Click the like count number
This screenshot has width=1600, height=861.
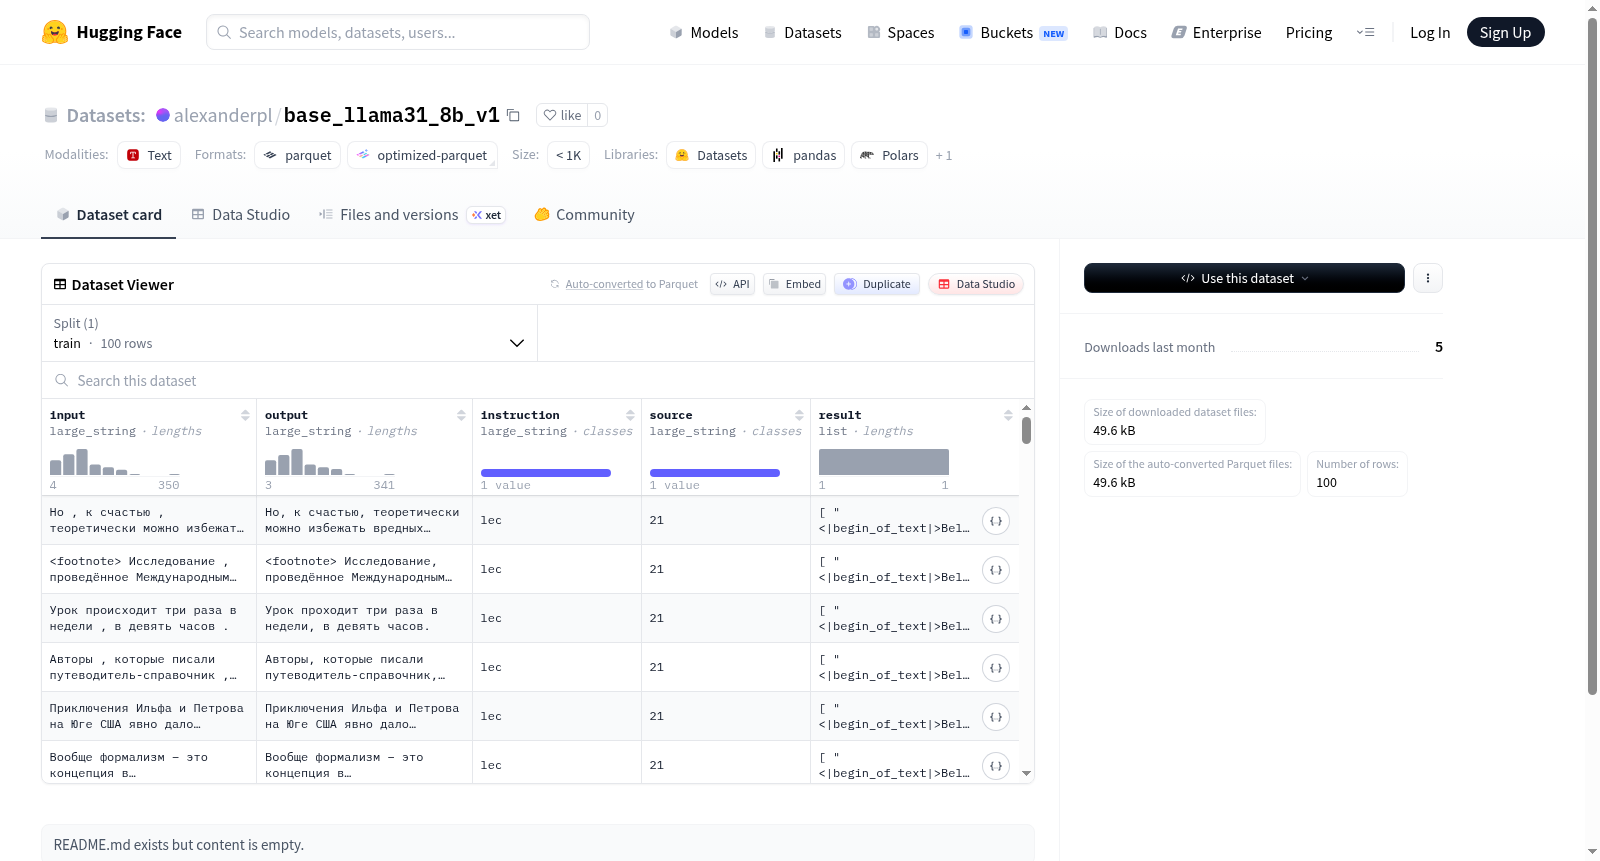598,115
